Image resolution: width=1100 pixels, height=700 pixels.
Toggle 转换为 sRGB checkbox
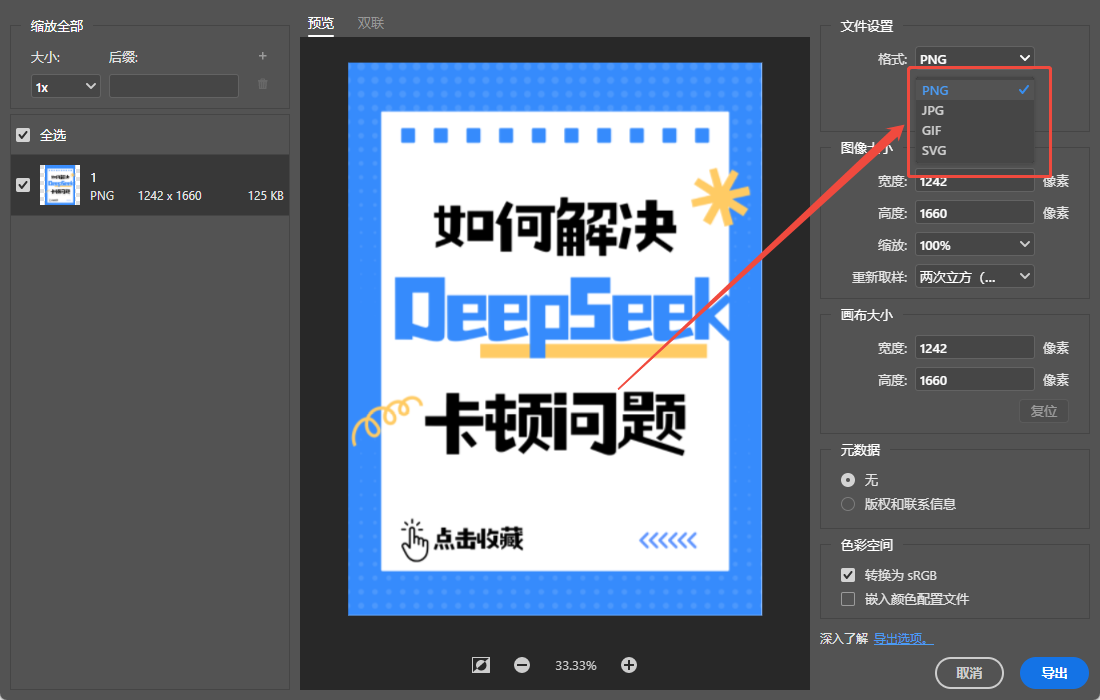(848, 575)
